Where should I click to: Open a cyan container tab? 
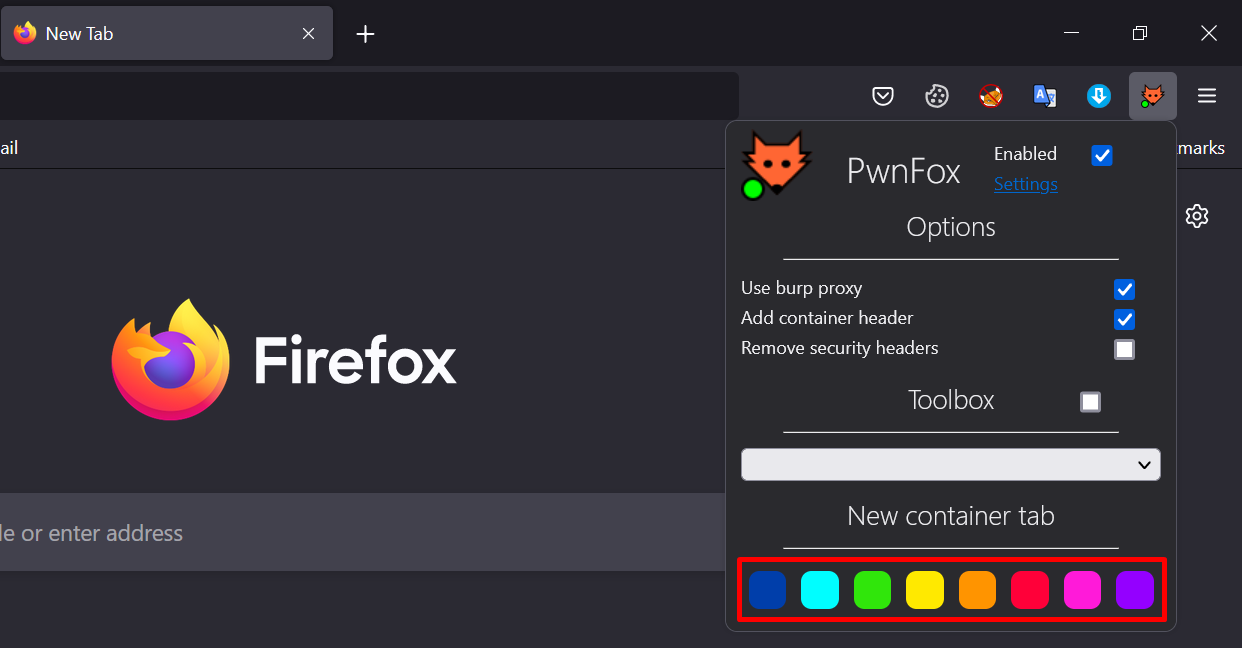(820, 590)
